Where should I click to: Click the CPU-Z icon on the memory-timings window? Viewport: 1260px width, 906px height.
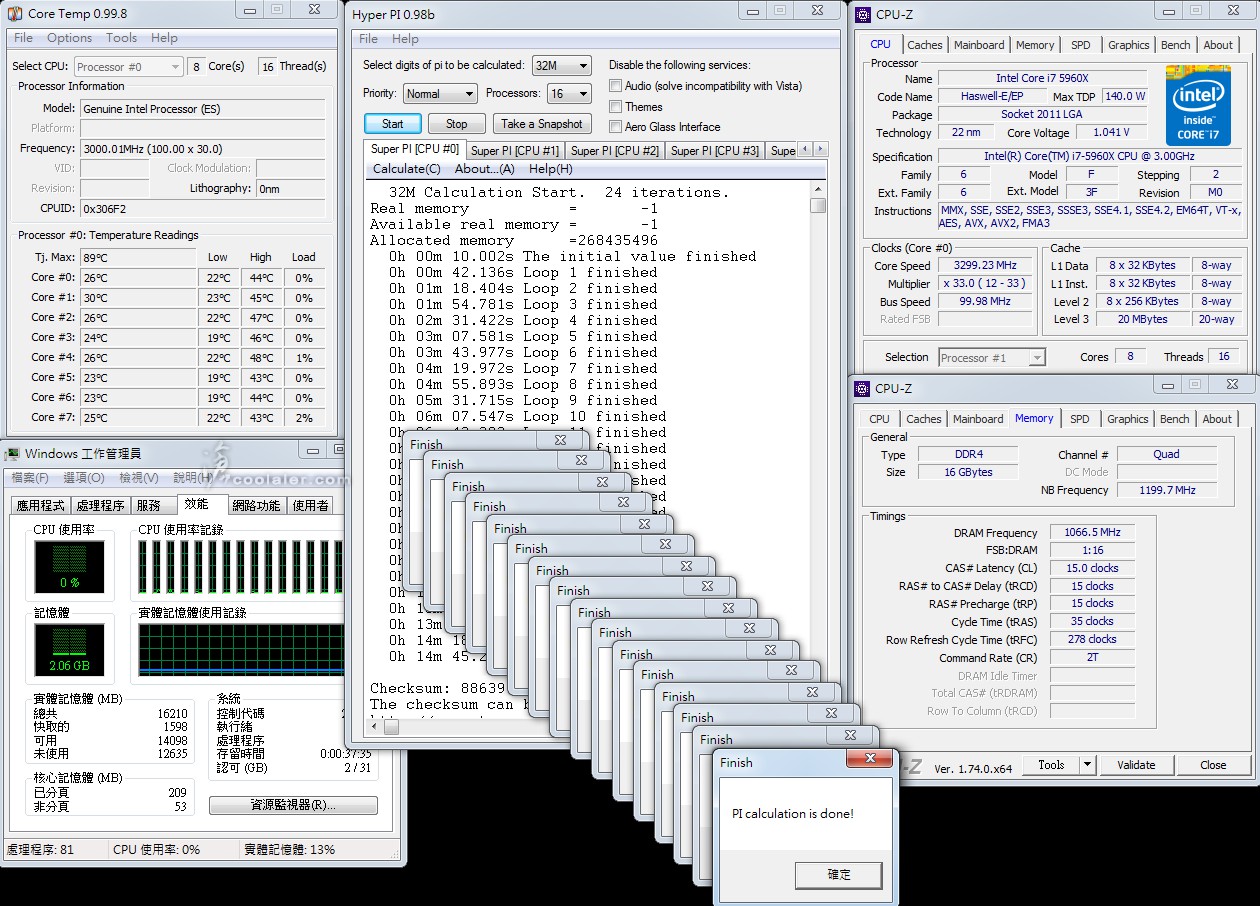tap(864, 389)
